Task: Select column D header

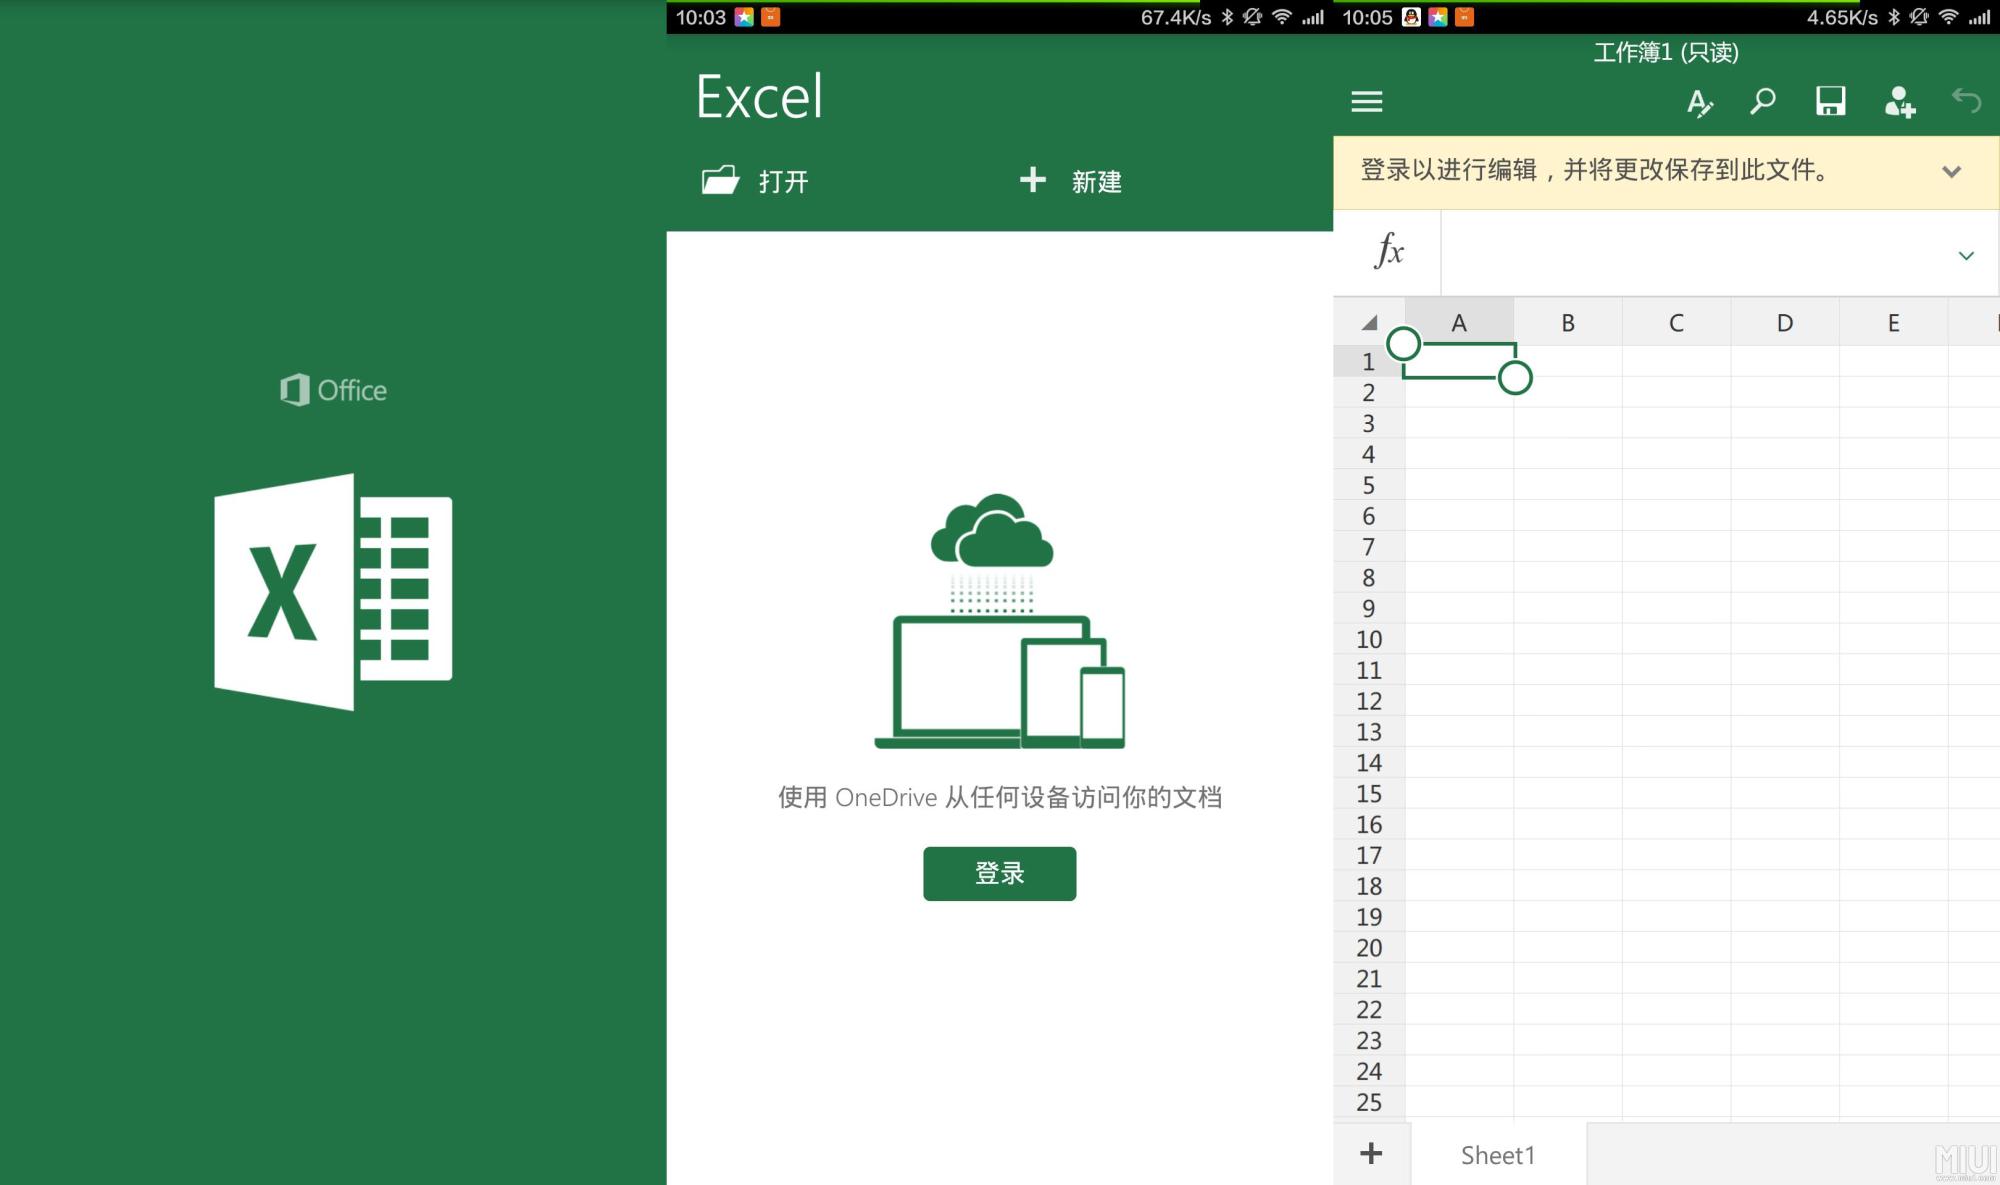Action: point(1784,322)
